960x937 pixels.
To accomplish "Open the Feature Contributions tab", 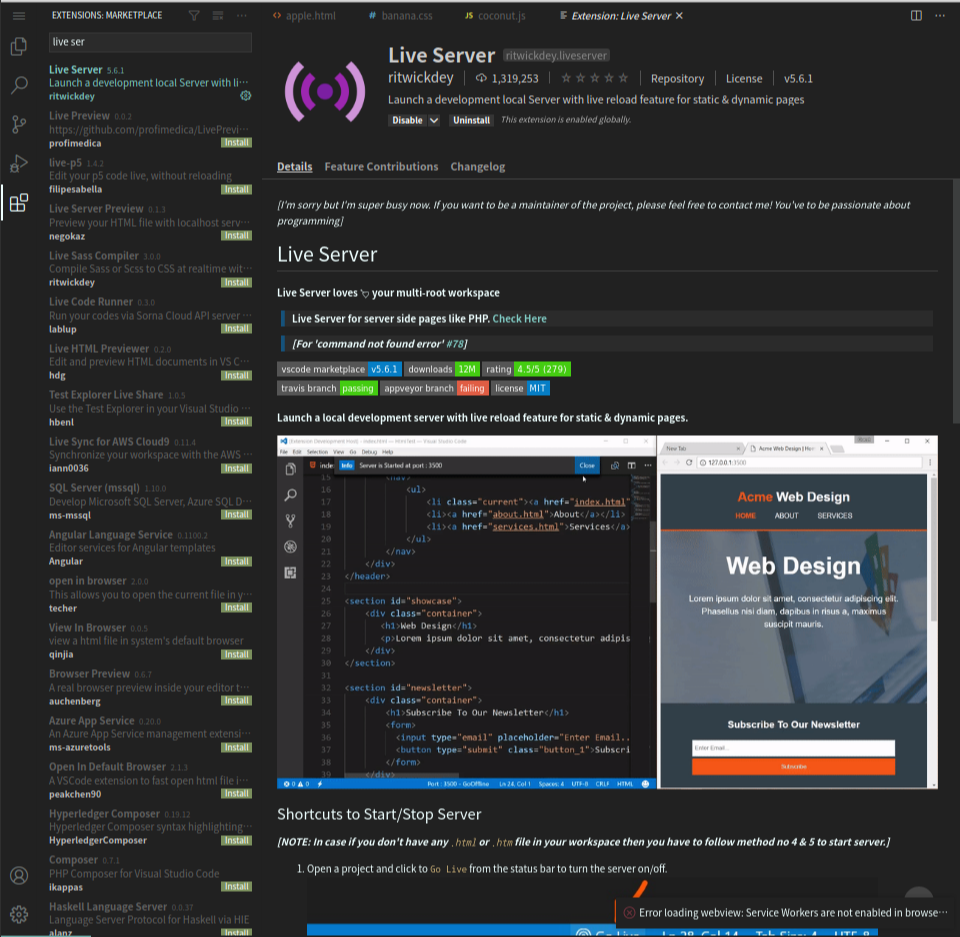I will click(x=381, y=167).
